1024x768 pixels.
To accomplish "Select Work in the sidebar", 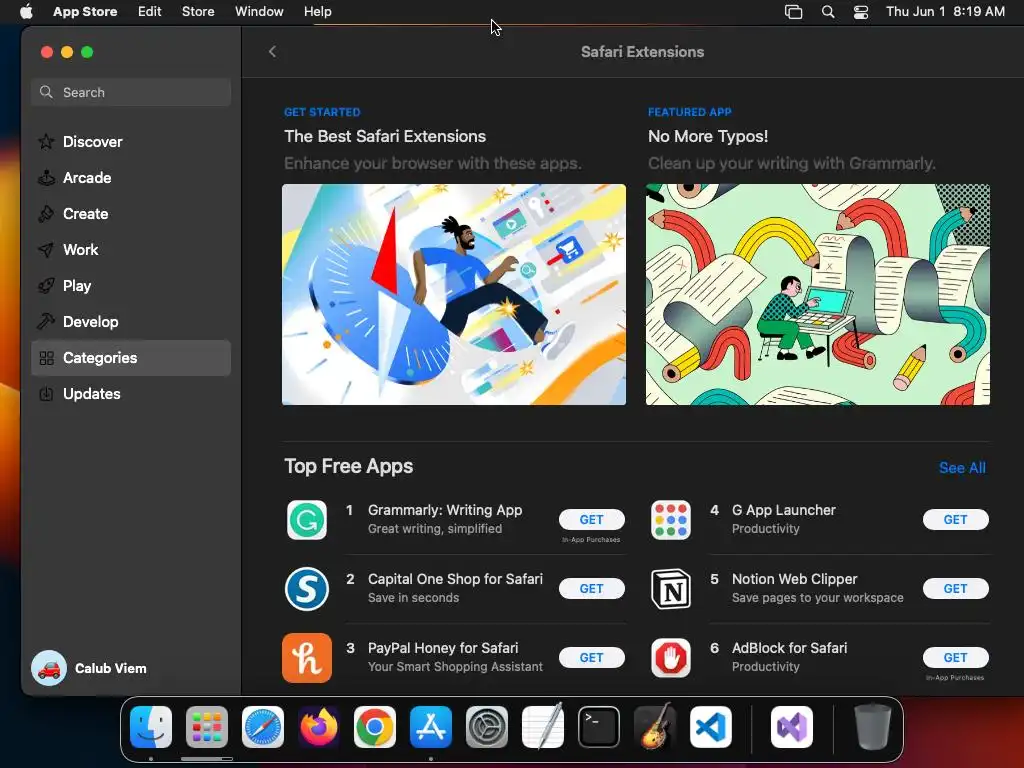I will tap(131, 249).
